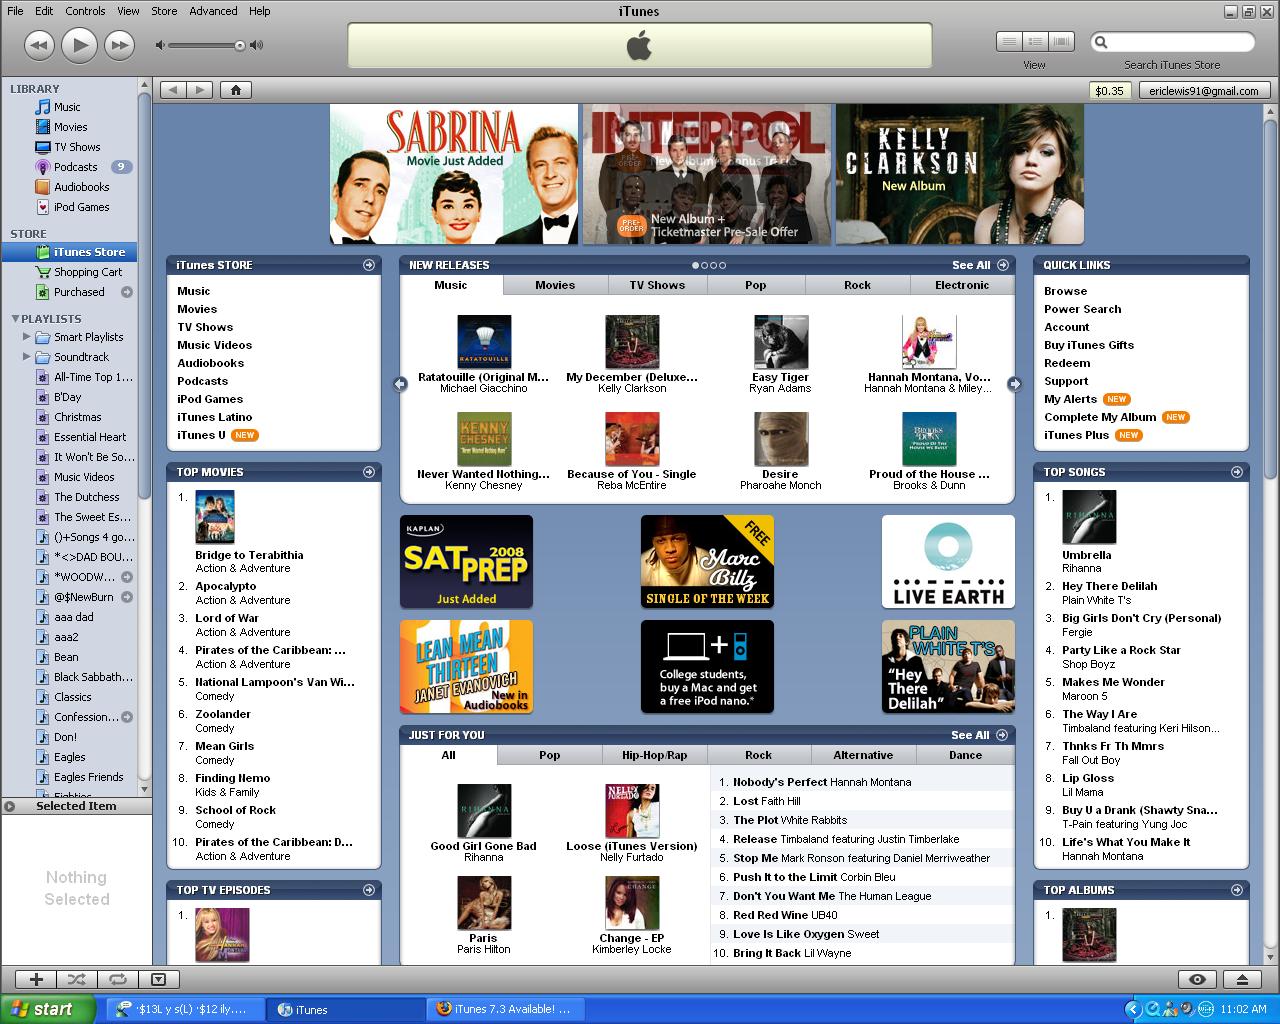The width and height of the screenshot is (1280, 1024).
Task: Click Power Search quick link
Action: (1082, 309)
